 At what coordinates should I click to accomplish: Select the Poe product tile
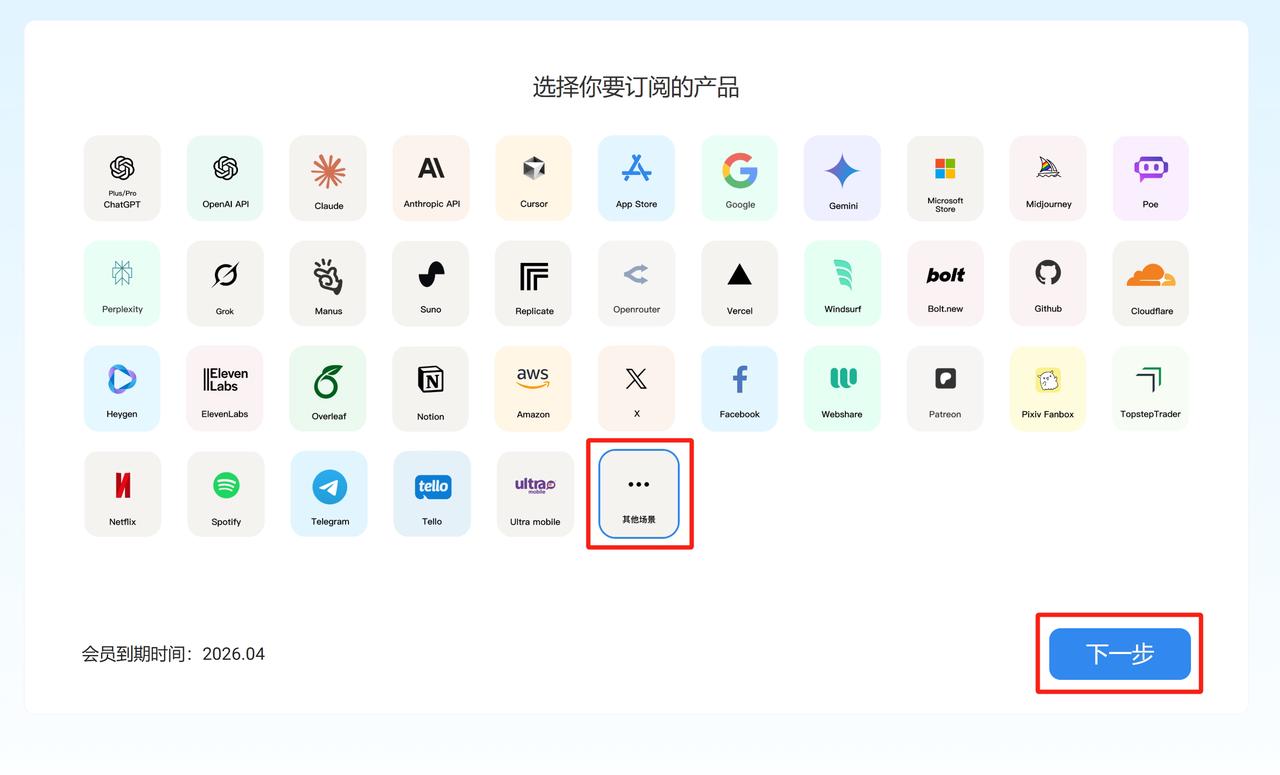point(1151,178)
